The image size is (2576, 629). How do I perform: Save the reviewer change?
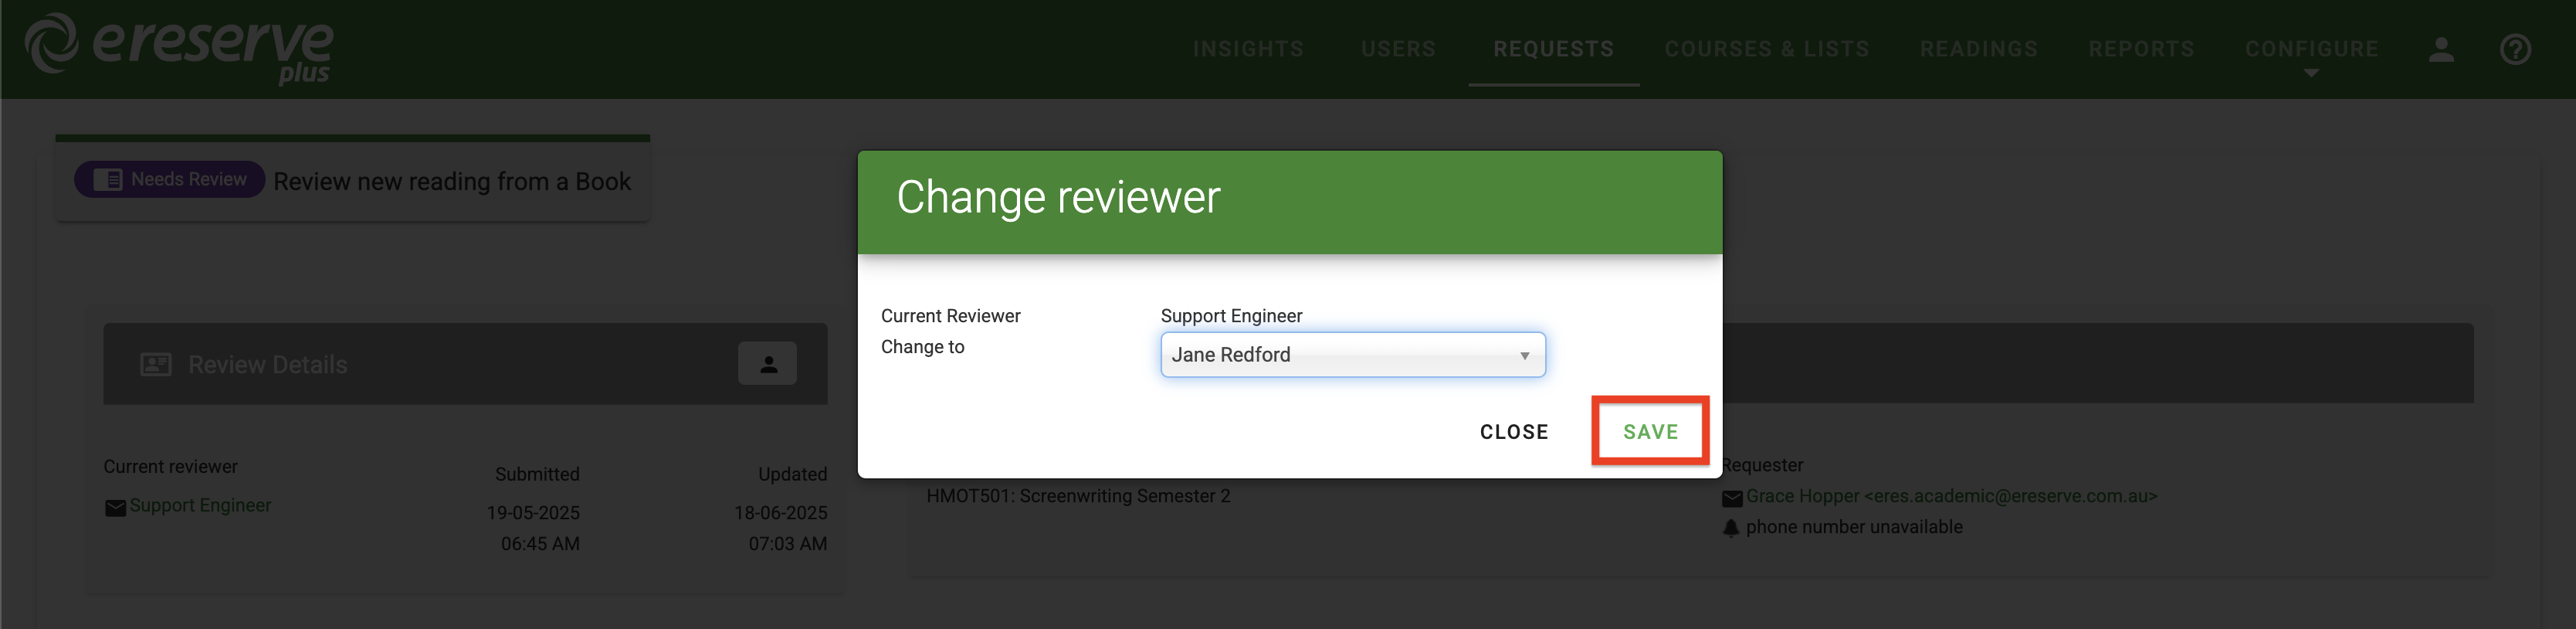point(1650,432)
